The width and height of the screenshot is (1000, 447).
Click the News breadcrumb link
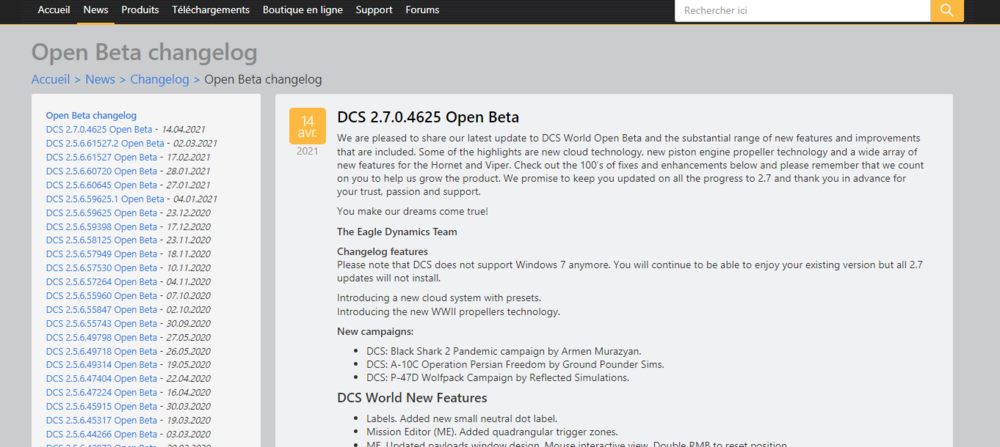[x=100, y=79]
